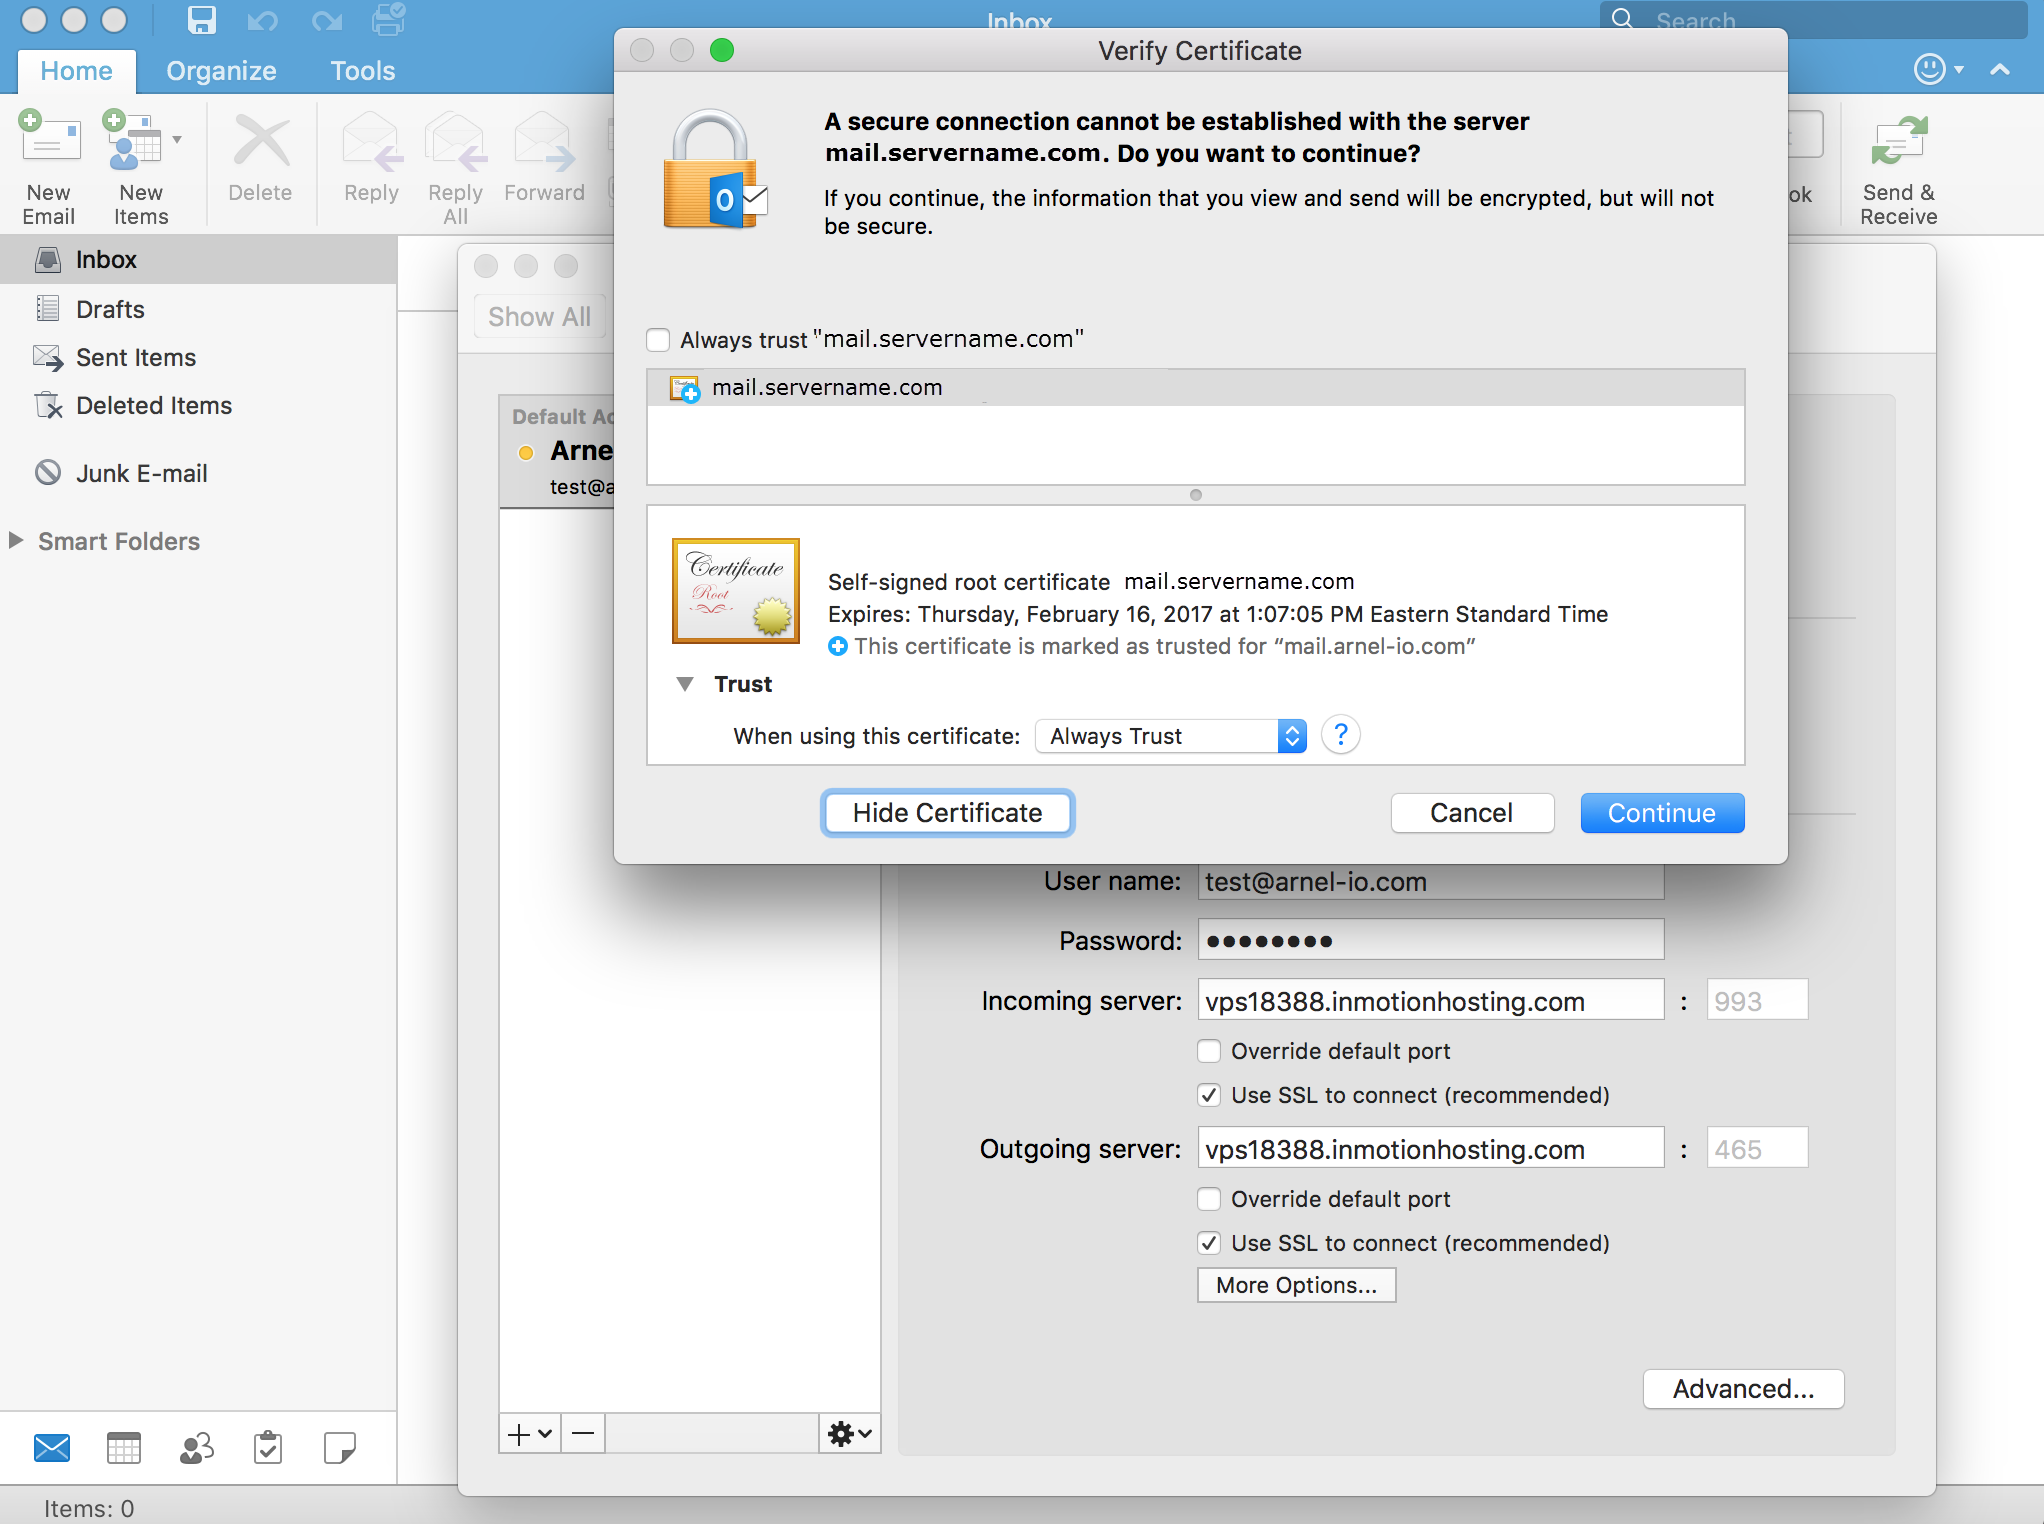Switch to the Tools tab
The image size is (2044, 1524).
(362, 71)
